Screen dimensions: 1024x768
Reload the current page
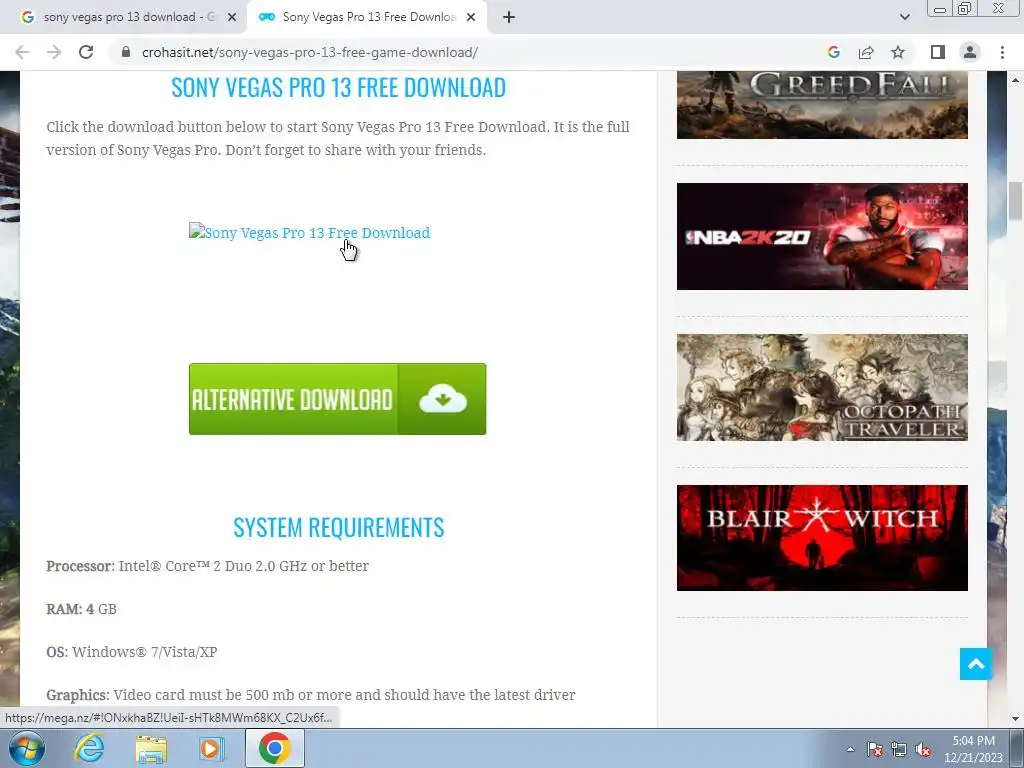pyautogui.click(x=86, y=52)
